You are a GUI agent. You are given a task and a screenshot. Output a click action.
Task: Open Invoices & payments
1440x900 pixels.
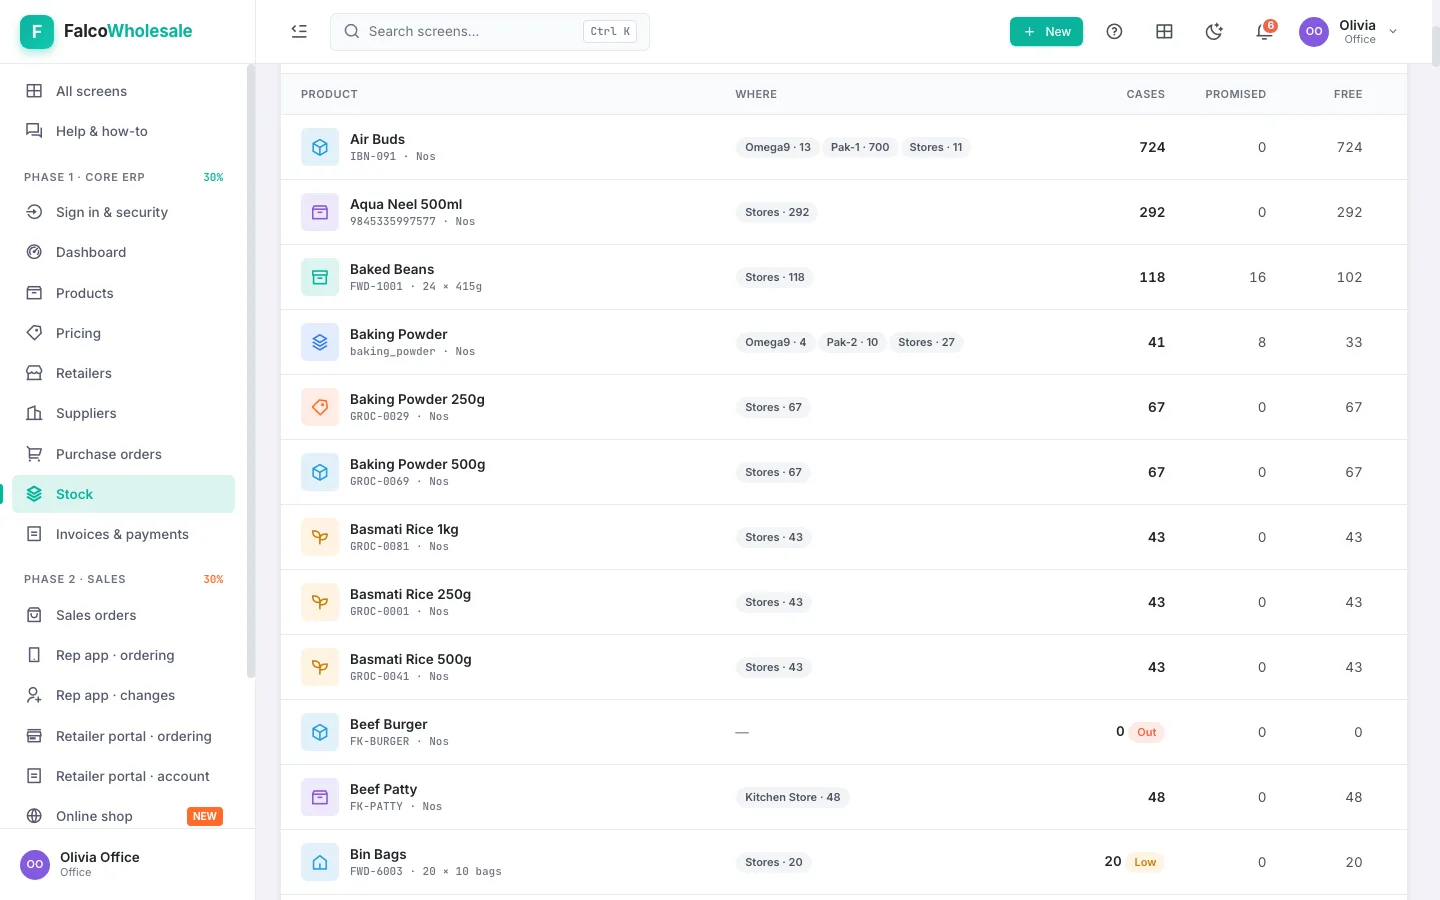pyautogui.click(x=124, y=534)
